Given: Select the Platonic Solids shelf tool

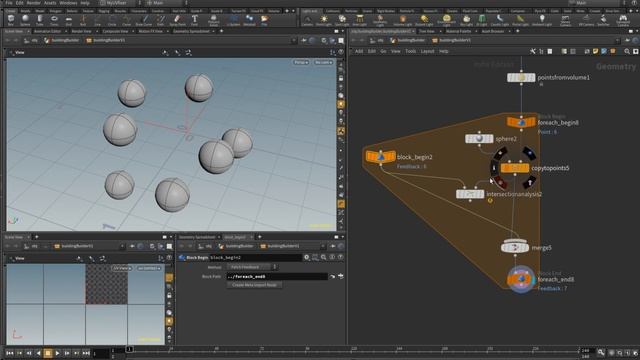Looking at the screenshot, I should 213,20.
